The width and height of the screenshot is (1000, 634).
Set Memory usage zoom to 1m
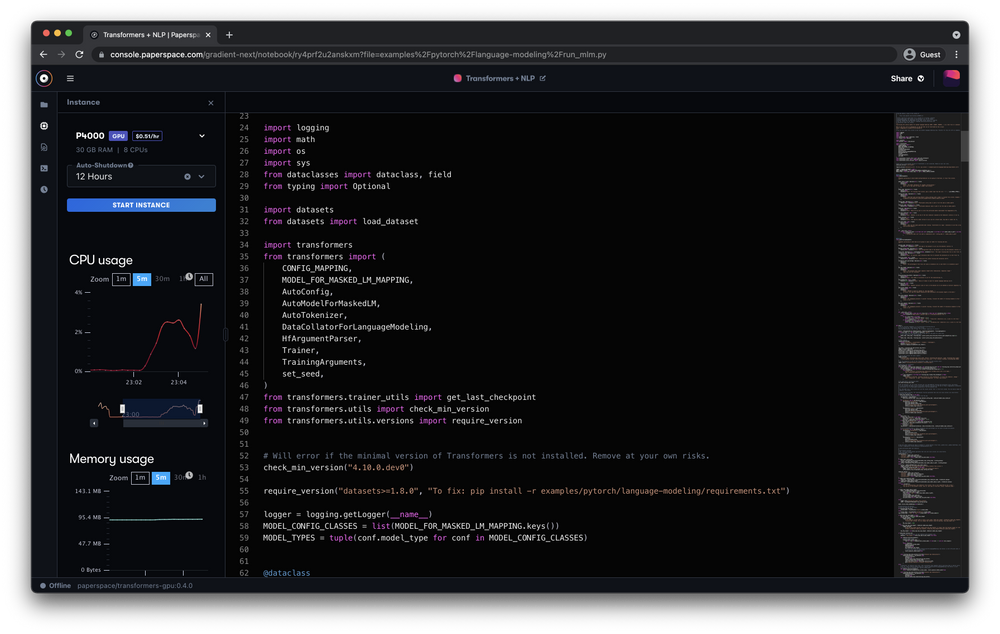(x=140, y=478)
